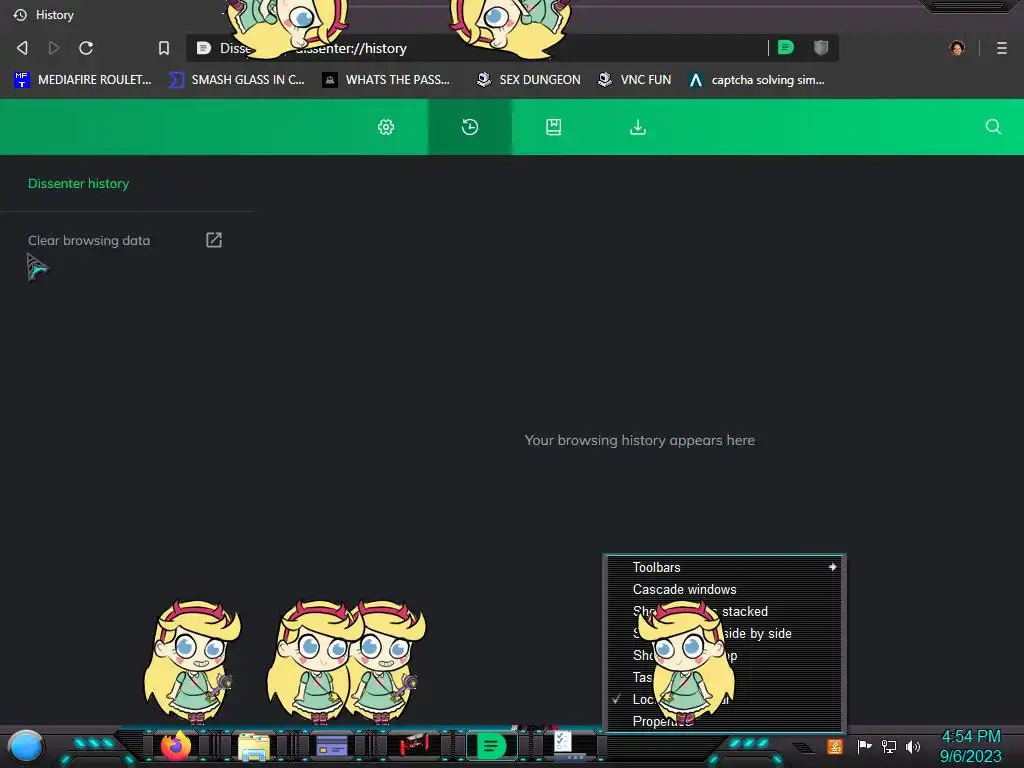
Task: Open the Action Center flag tray icon
Action: 865,746
